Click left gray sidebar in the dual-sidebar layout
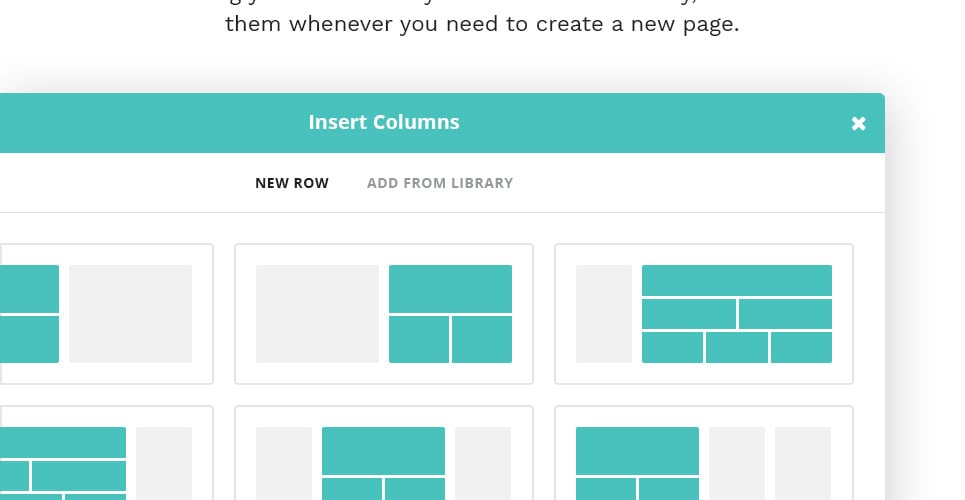The height and width of the screenshot is (500, 965). coord(284,462)
